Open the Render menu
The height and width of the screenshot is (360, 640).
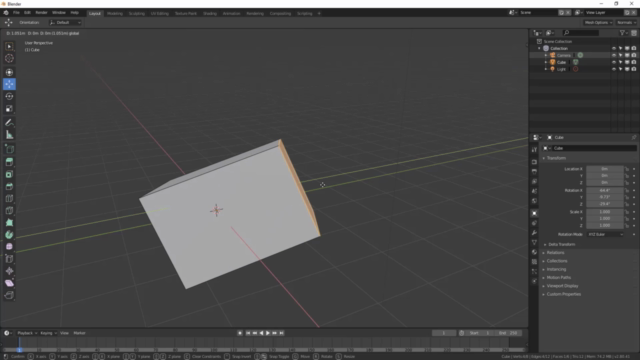coord(41,13)
